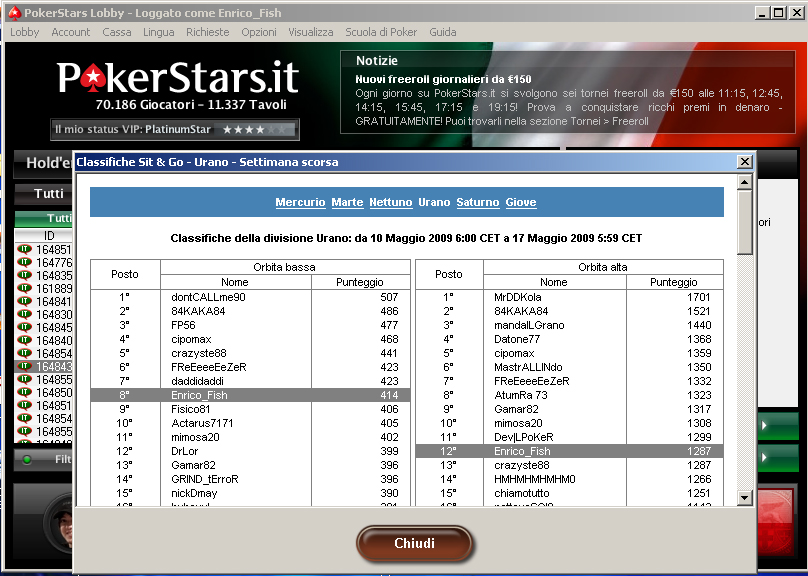Viewport: 808px width, 576px height.
Task: Select Actarus7171 in Orbita bassa
Action: click(x=202, y=423)
